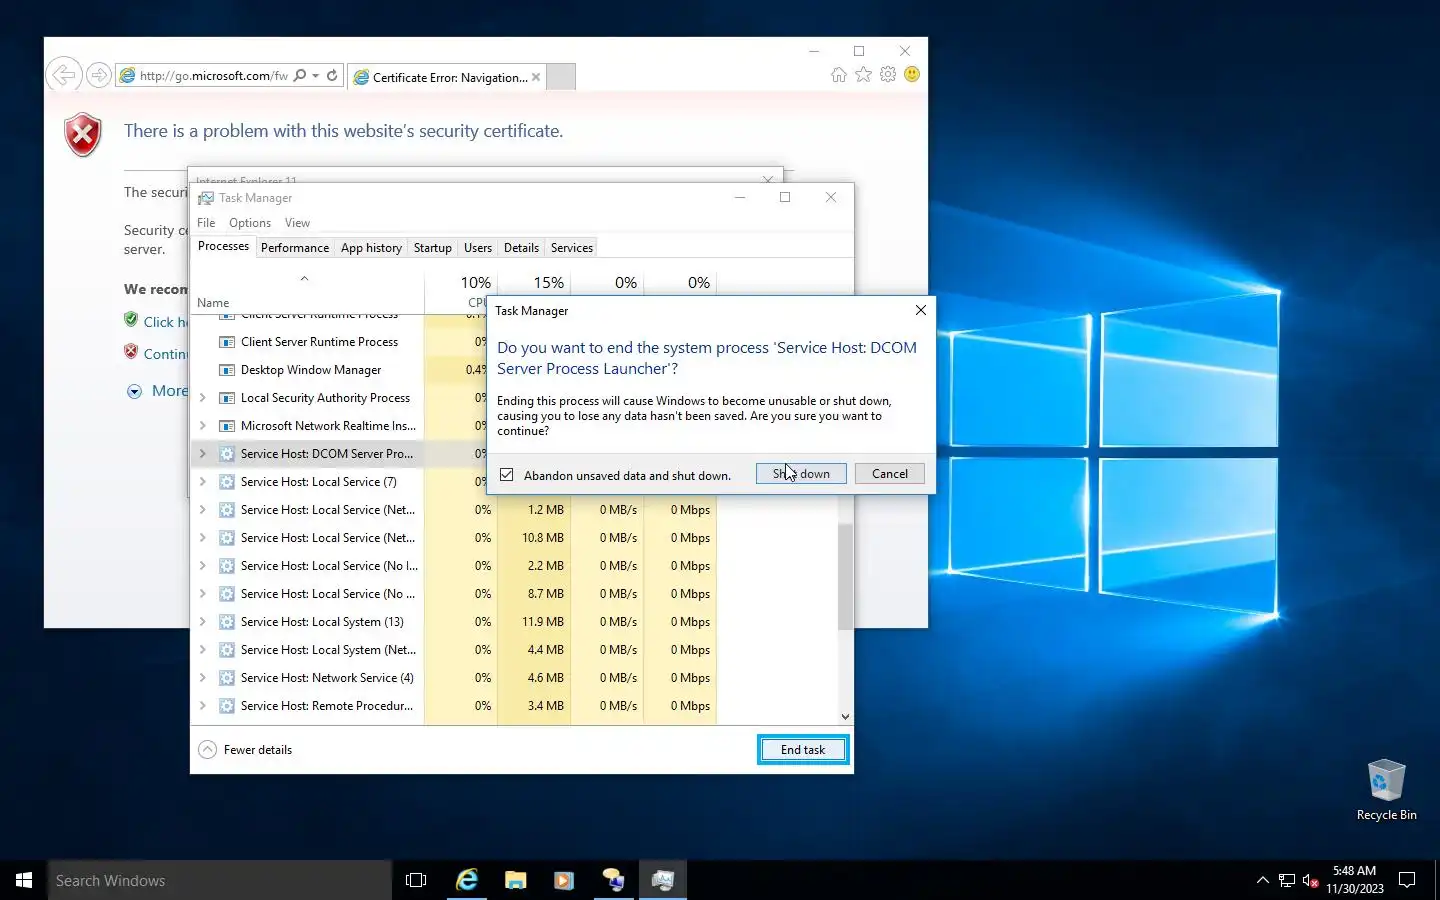Switch to the App history tab
The width and height of the screenshot is (1440, 900).
(x=371, y=248)
